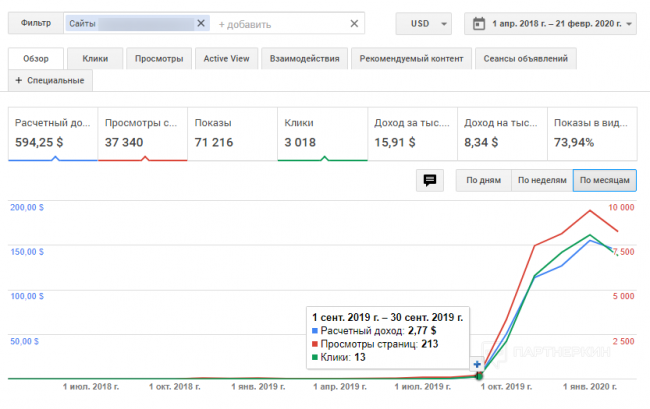650x409 pixels.
Task: Switch to the Клики tab
Action: [96, 59]
